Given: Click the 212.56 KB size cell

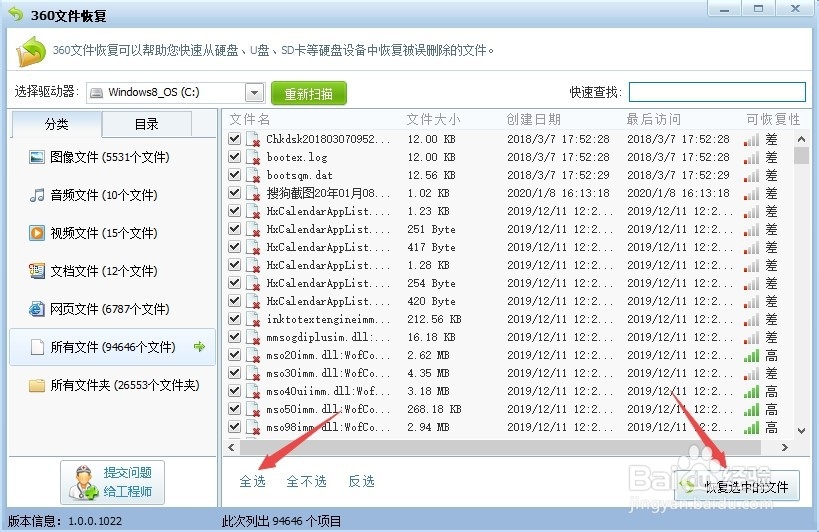Looking at the screenshot, I should [435, 319].
